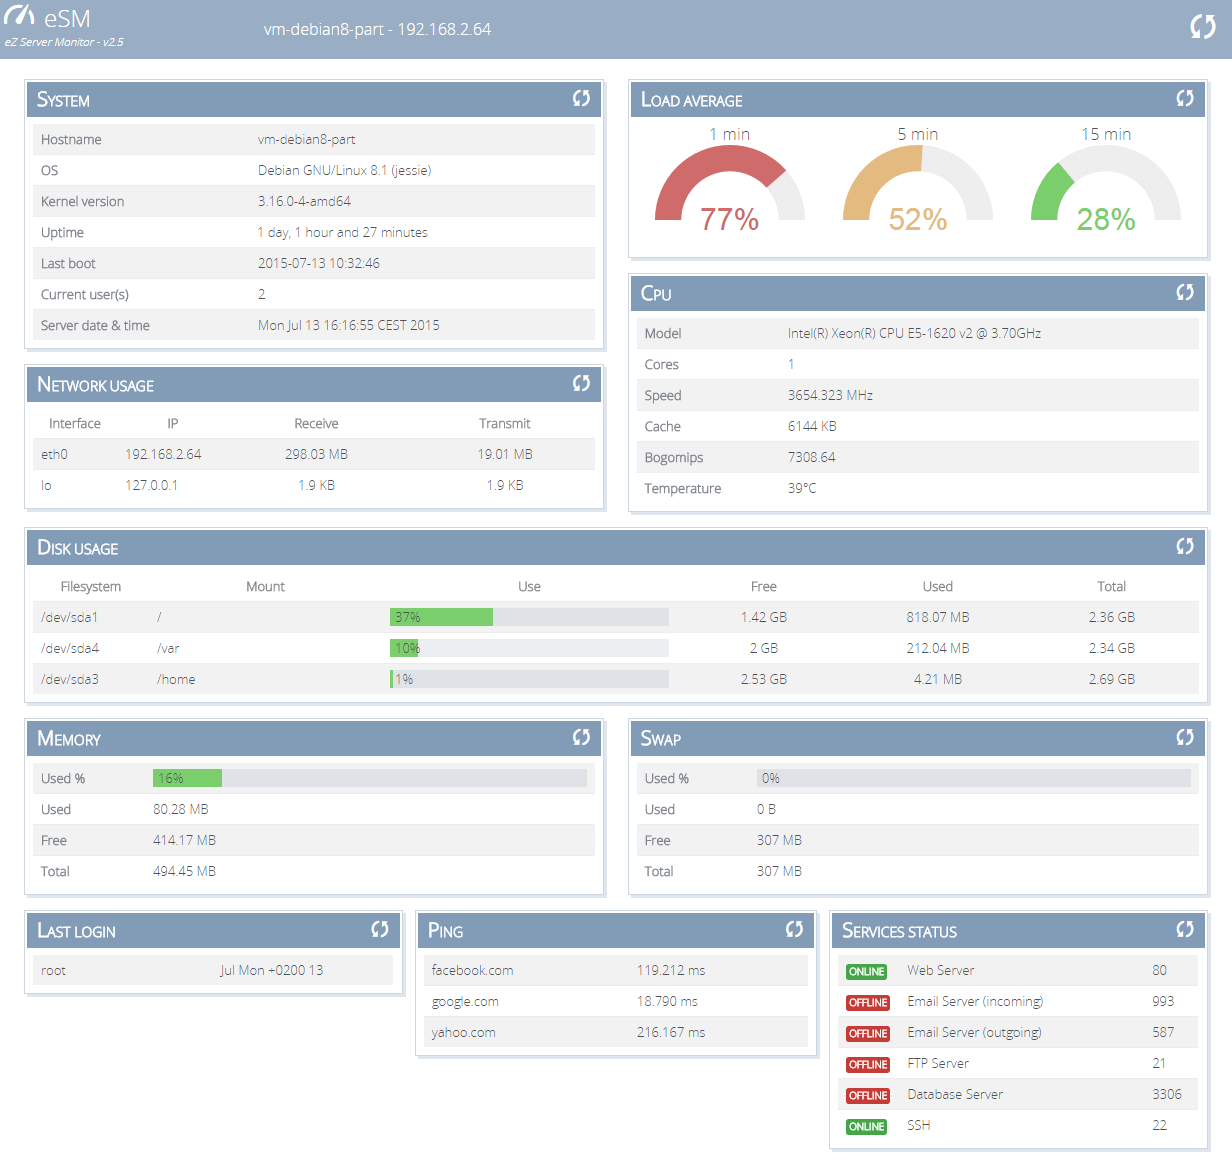Click the 15 min load gauge
The height and width of the screenshot is (1167, 1232).
point(1105,187)
